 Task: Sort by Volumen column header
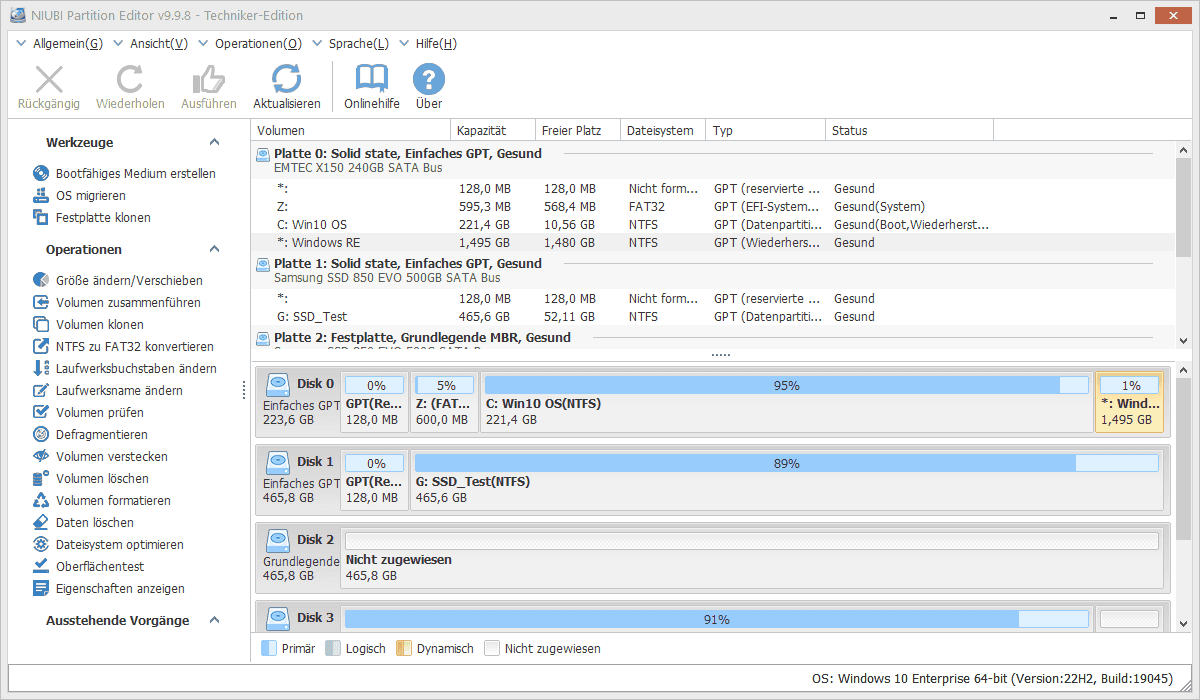pyautogui.click(x=351, y=130)
